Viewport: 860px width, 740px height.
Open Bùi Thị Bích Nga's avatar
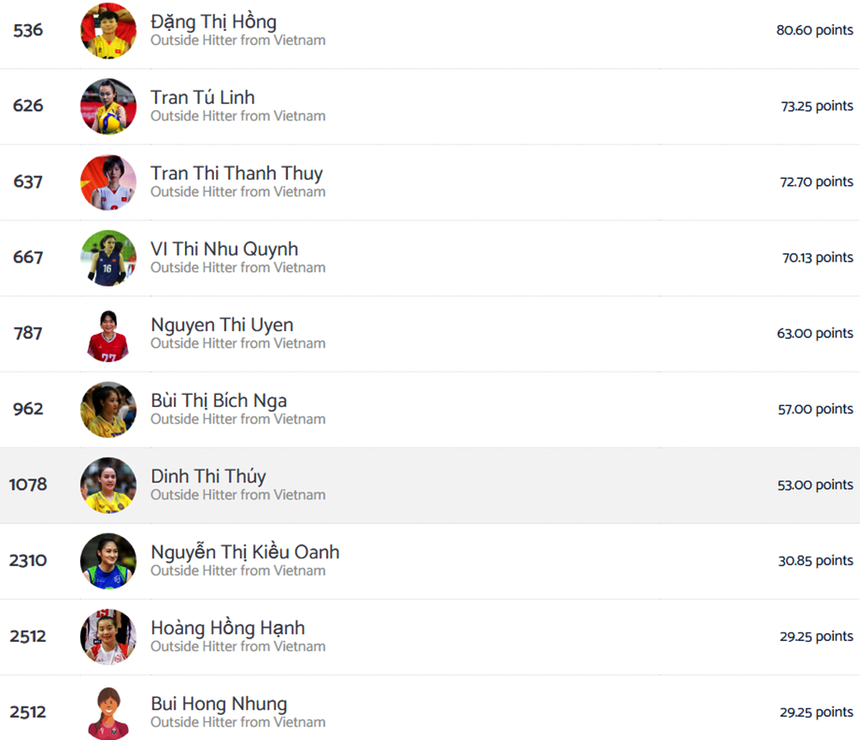(108, 410)
